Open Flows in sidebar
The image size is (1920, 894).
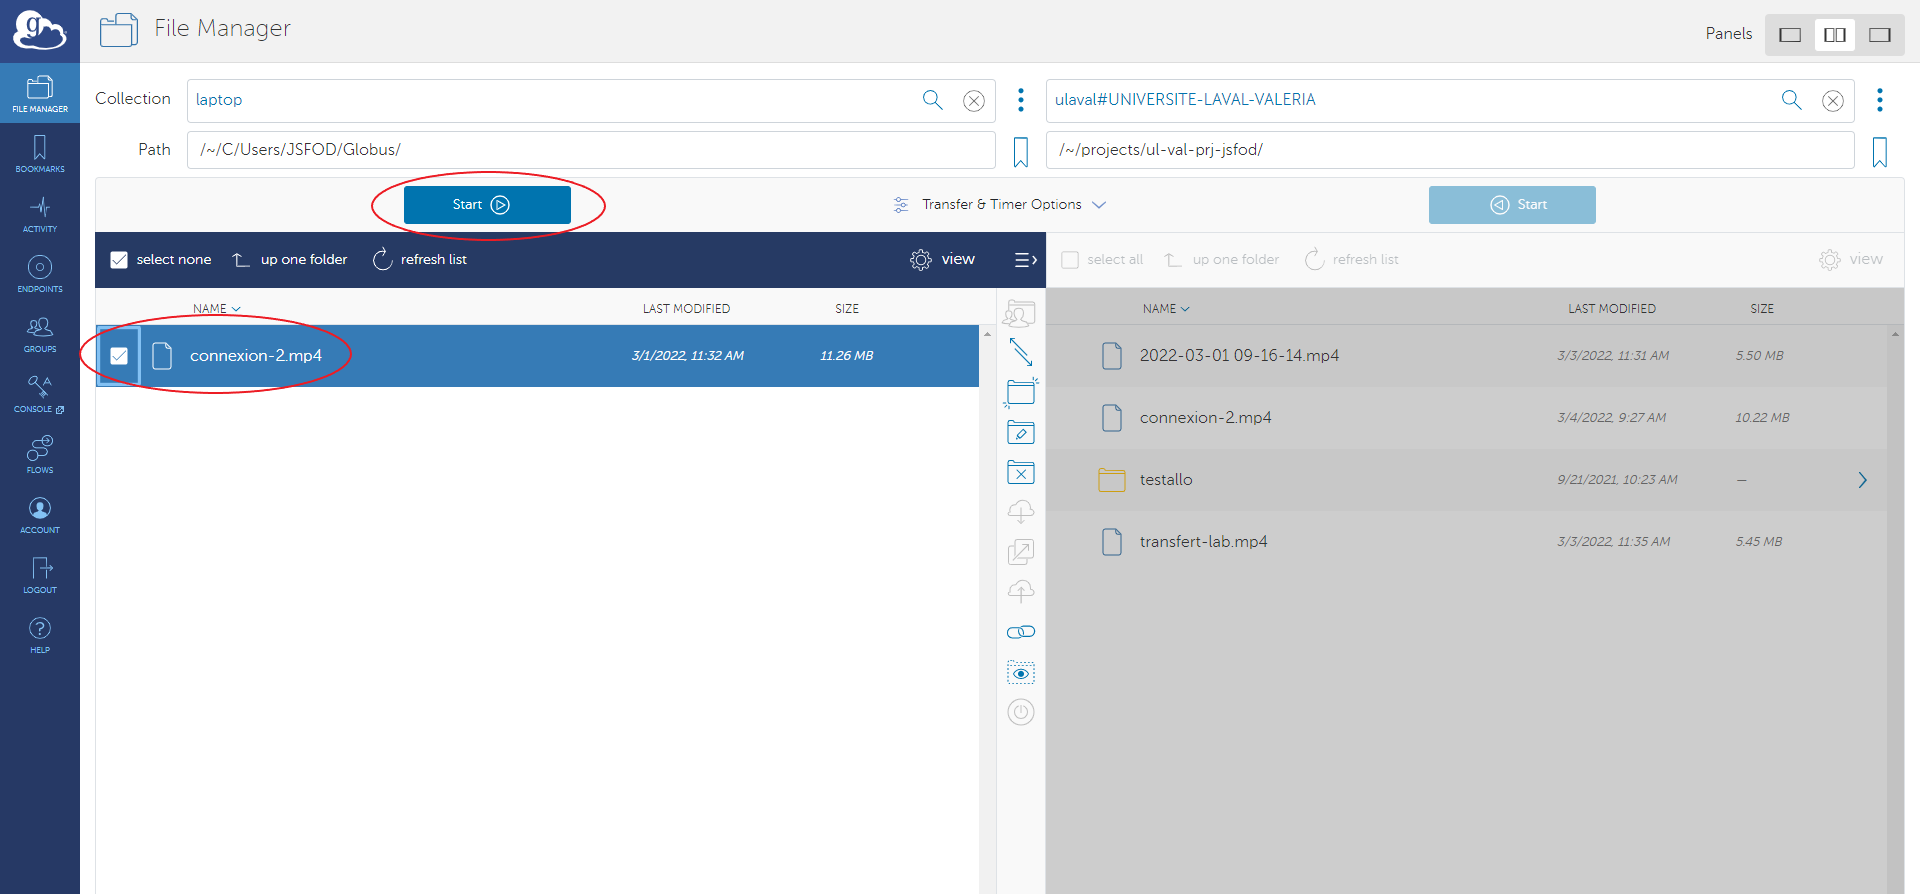click(x=40, y=455)
